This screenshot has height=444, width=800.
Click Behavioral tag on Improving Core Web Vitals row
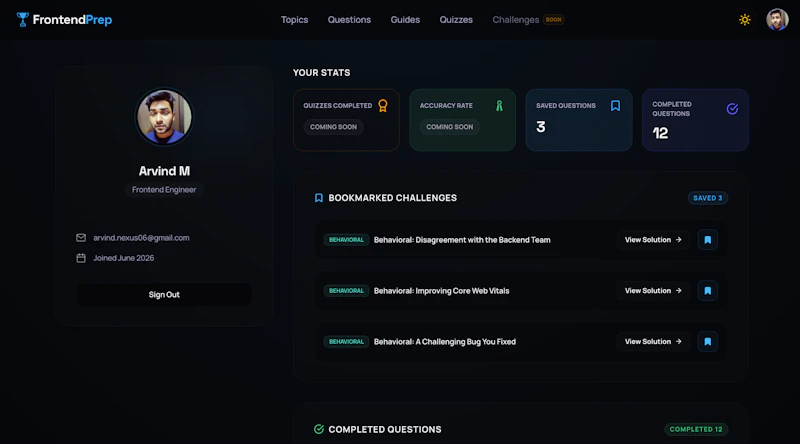pyautogui.click(x=346, y=291)
